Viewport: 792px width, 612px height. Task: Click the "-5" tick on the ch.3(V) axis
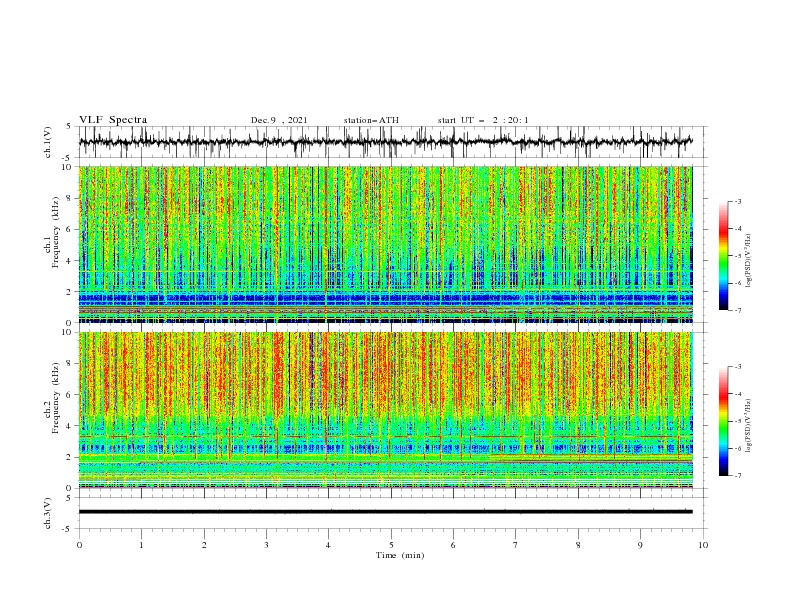(68, 529)
